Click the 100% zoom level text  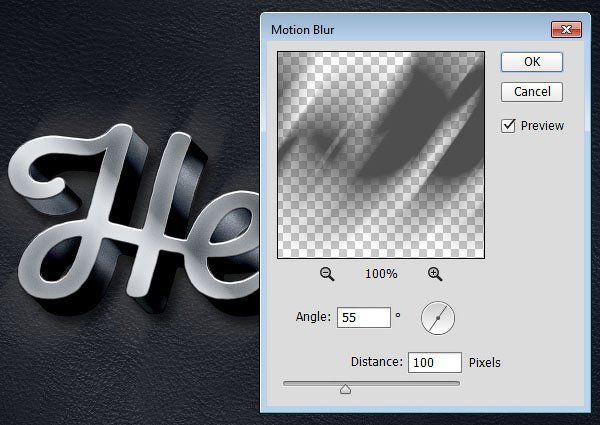(381, 274)
